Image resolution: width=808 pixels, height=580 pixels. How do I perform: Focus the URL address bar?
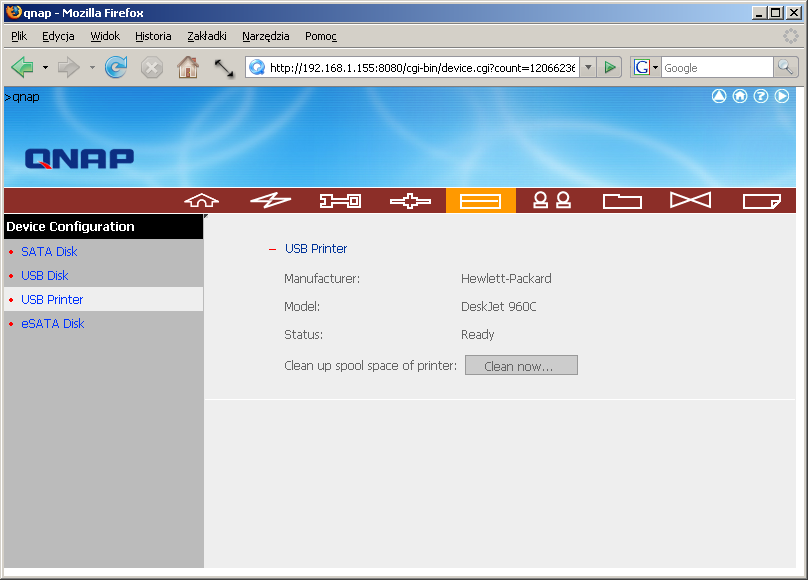point(422,67)
